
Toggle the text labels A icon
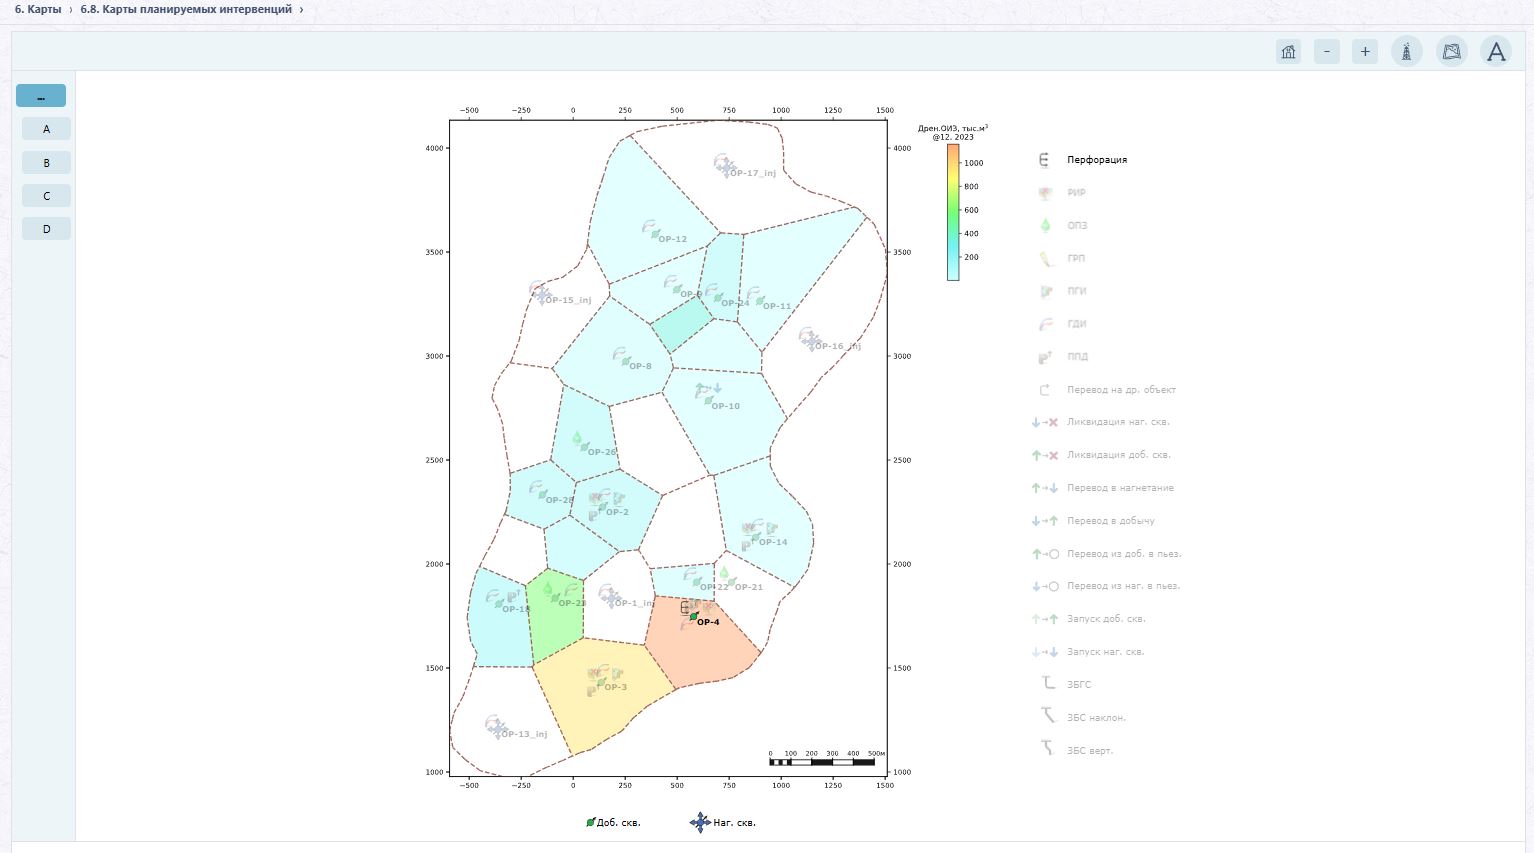coord(1496,51)
